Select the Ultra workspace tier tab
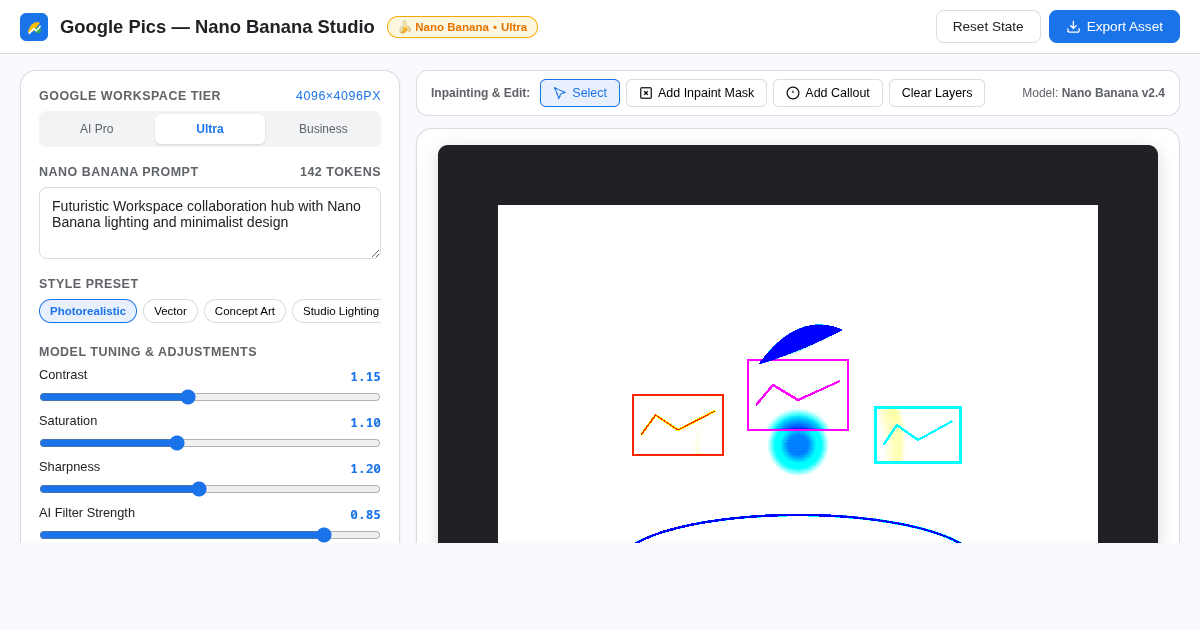The width and height of the screenshot is (1200, 630). coord(210,129)
